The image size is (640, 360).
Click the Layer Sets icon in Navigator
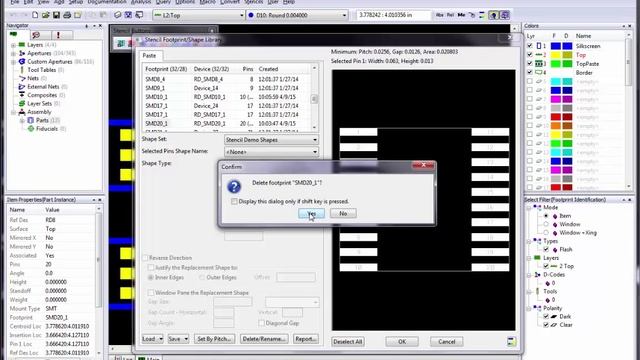coord(22,104)
